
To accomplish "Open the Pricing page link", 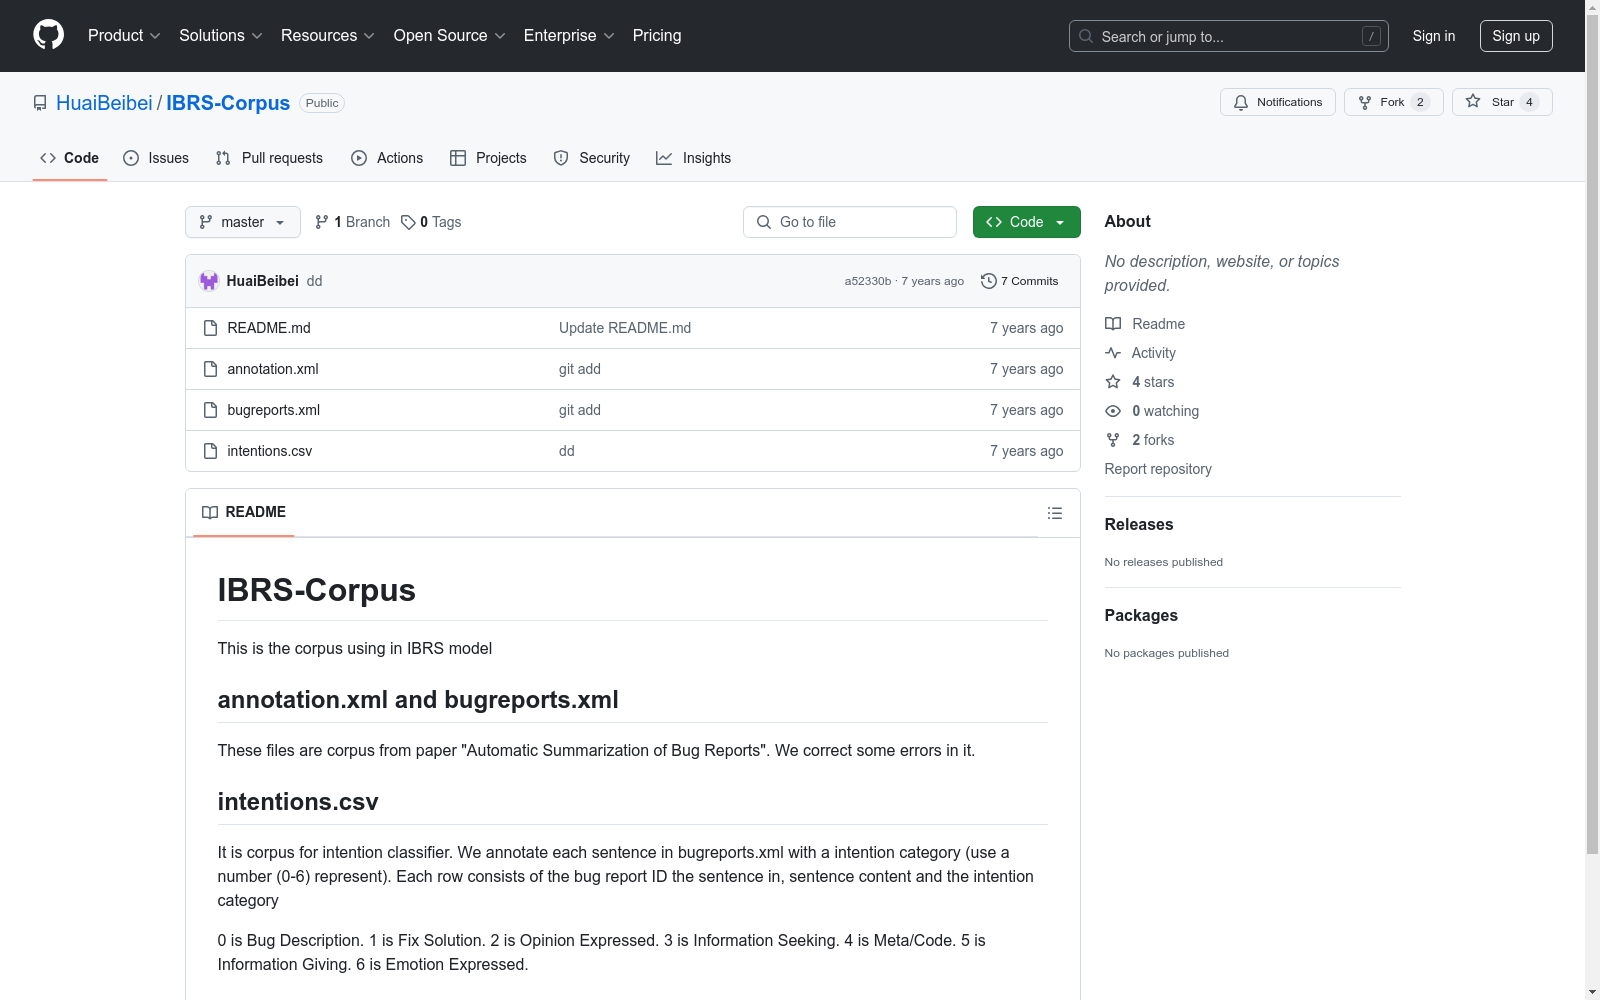I will point(657,36).
